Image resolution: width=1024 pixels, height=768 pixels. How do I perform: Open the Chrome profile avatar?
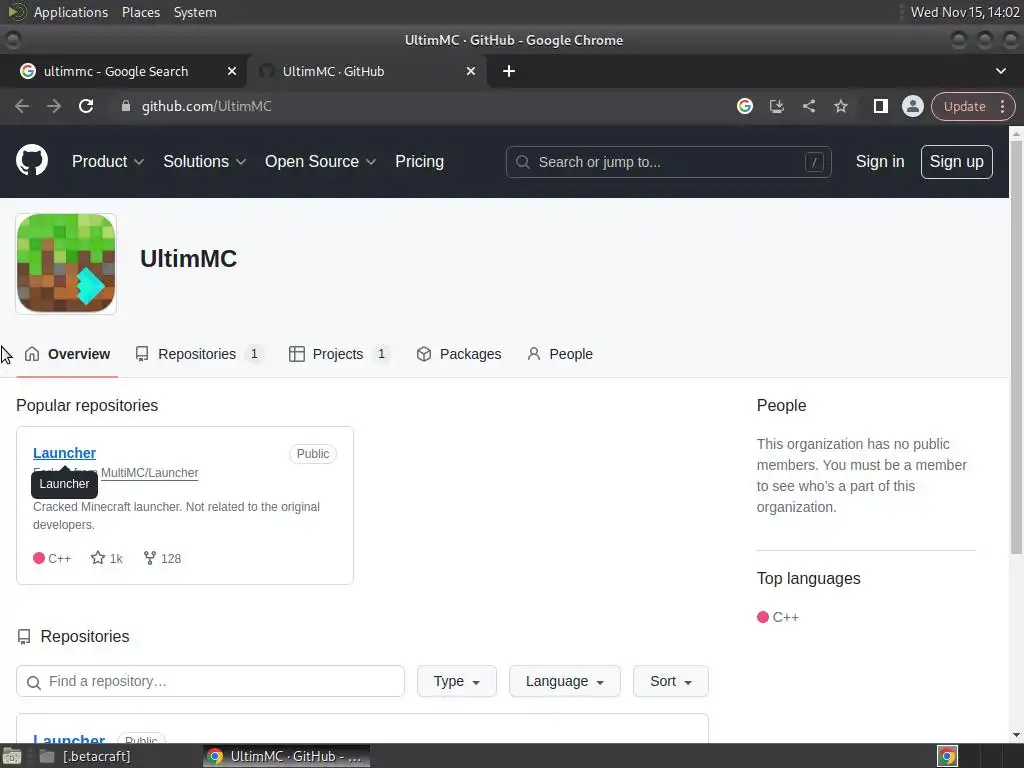pyautogui.click(x=912, y=106)
